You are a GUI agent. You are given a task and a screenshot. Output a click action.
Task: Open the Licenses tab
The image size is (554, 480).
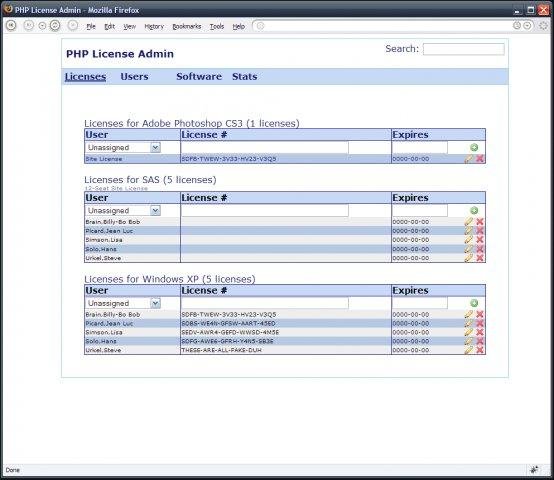pyautogui.click(x=85, y=77)
